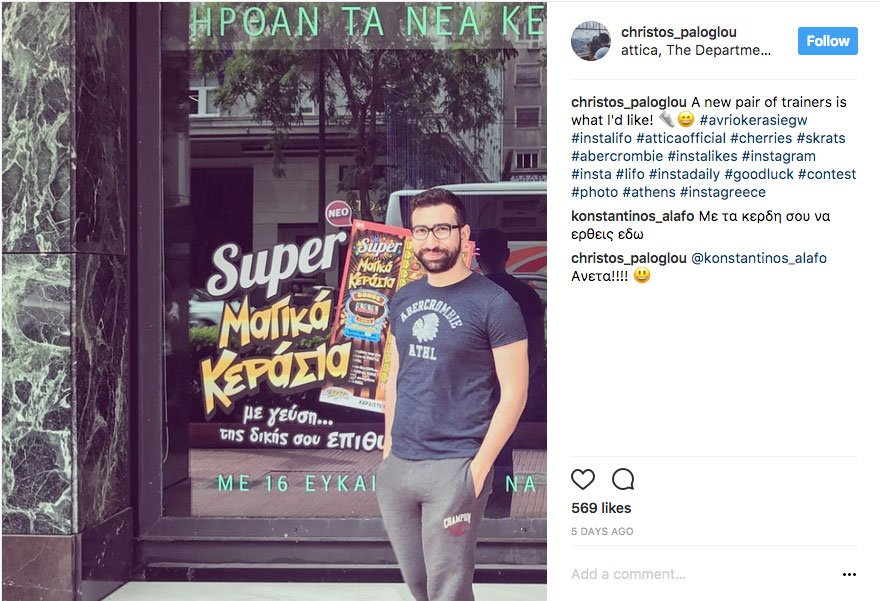Open hashtag #atticaofficial
Viewport: 880px width, 601px height.
tap(681, 138)
